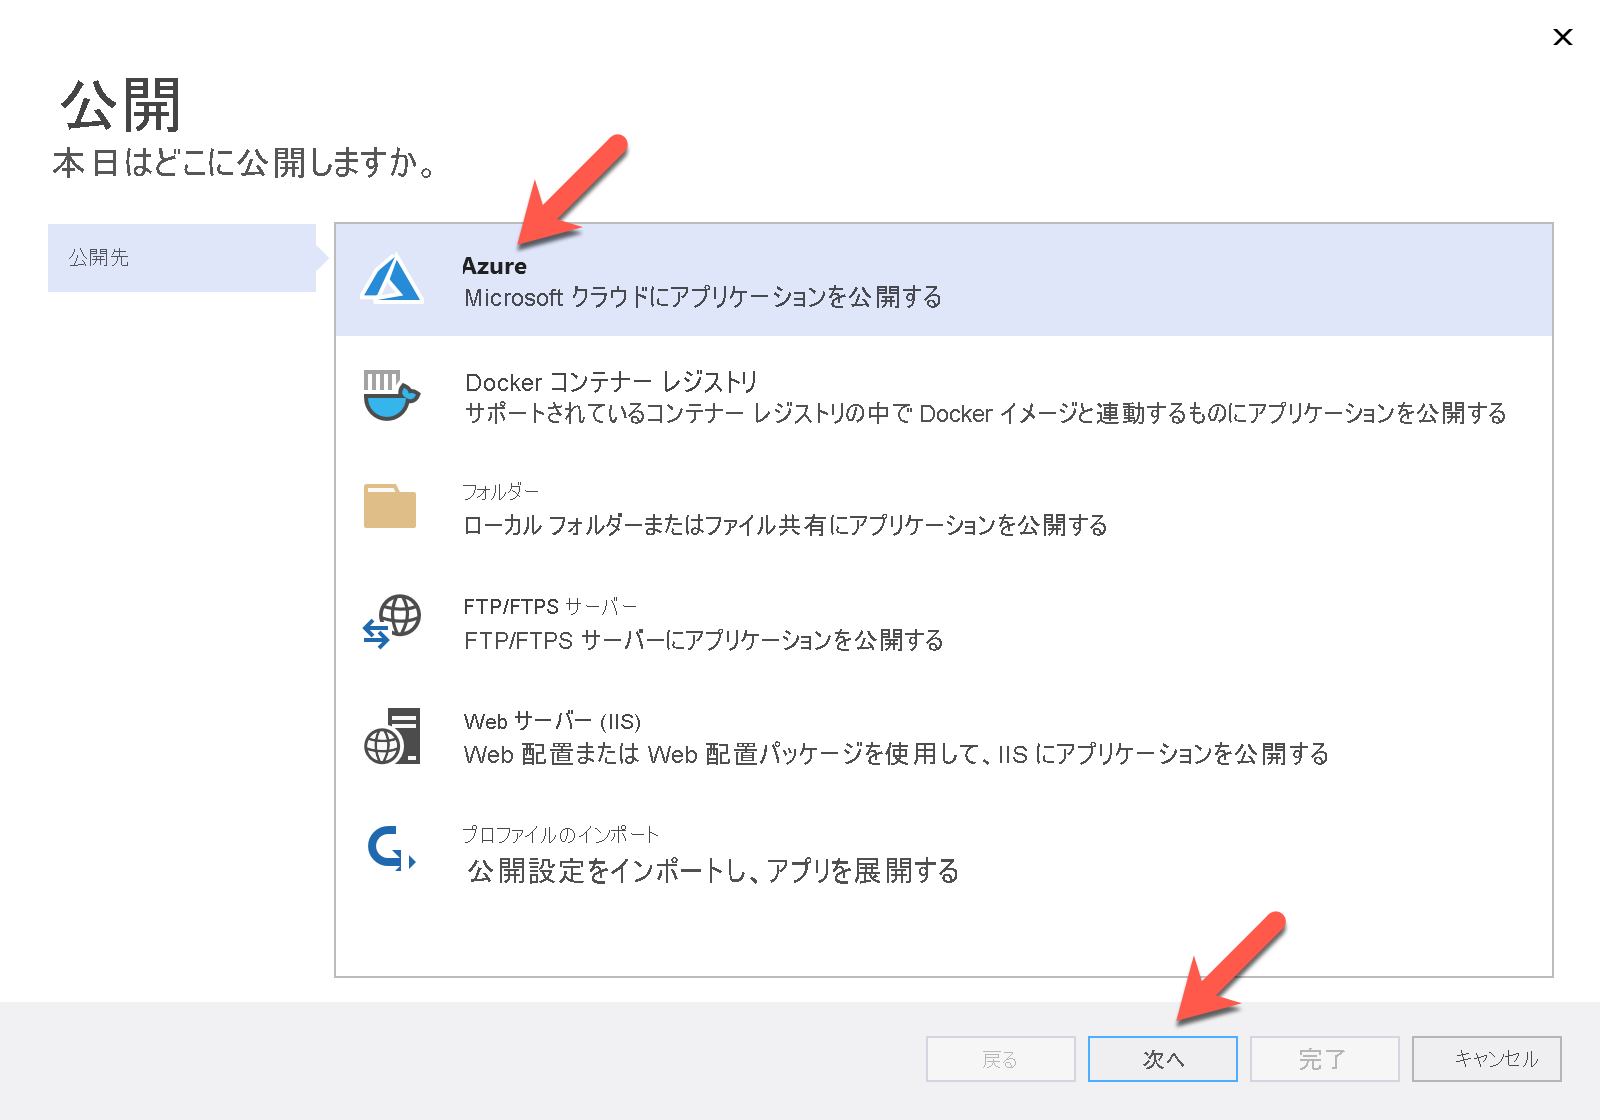Click the folder icon for フォルダー
1600x1120 pixels.
[x=390, y=506]
